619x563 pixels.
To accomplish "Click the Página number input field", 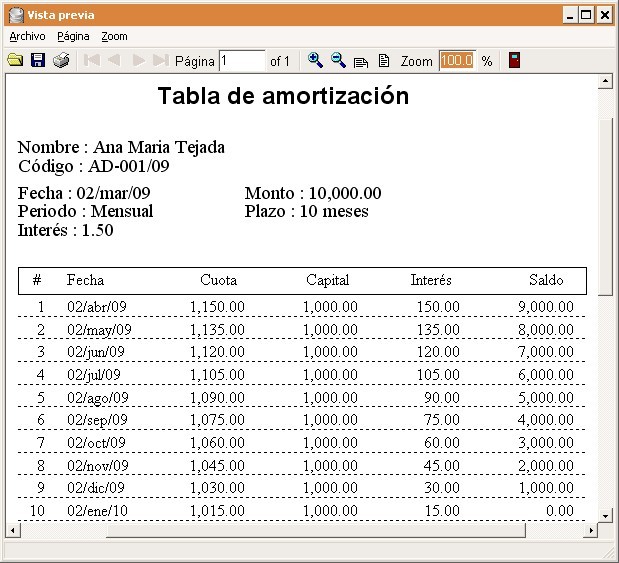I will [242, 61].
